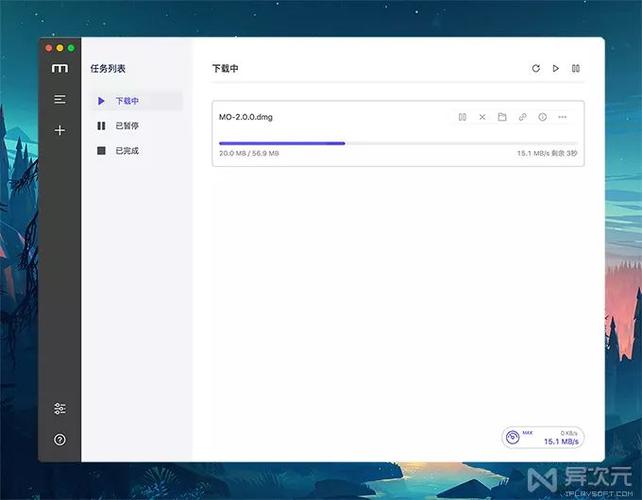Select the MO-2.0.0.dmg file name

click(246, 117)
